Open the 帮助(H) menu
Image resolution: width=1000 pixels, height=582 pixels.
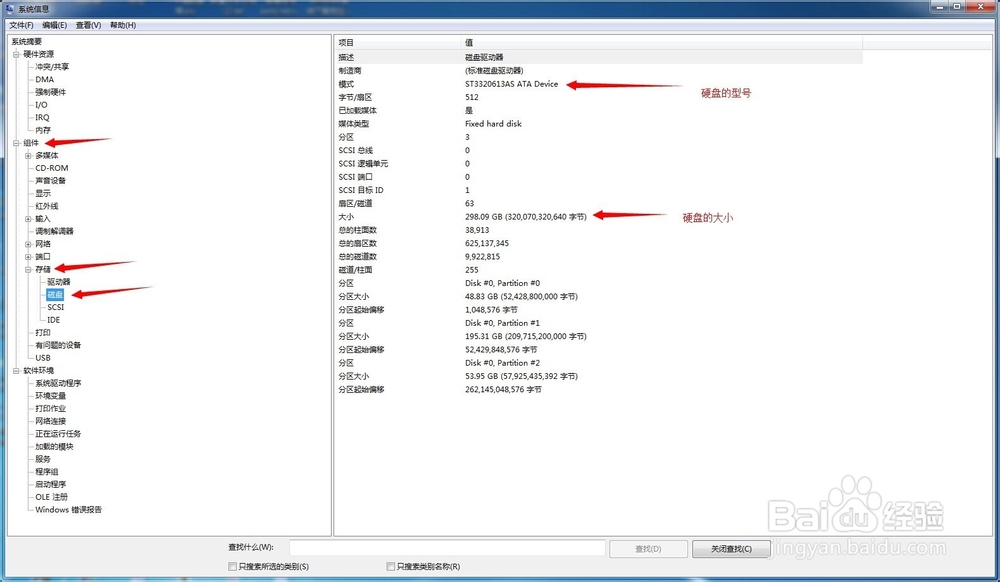[x=122, y=25]
